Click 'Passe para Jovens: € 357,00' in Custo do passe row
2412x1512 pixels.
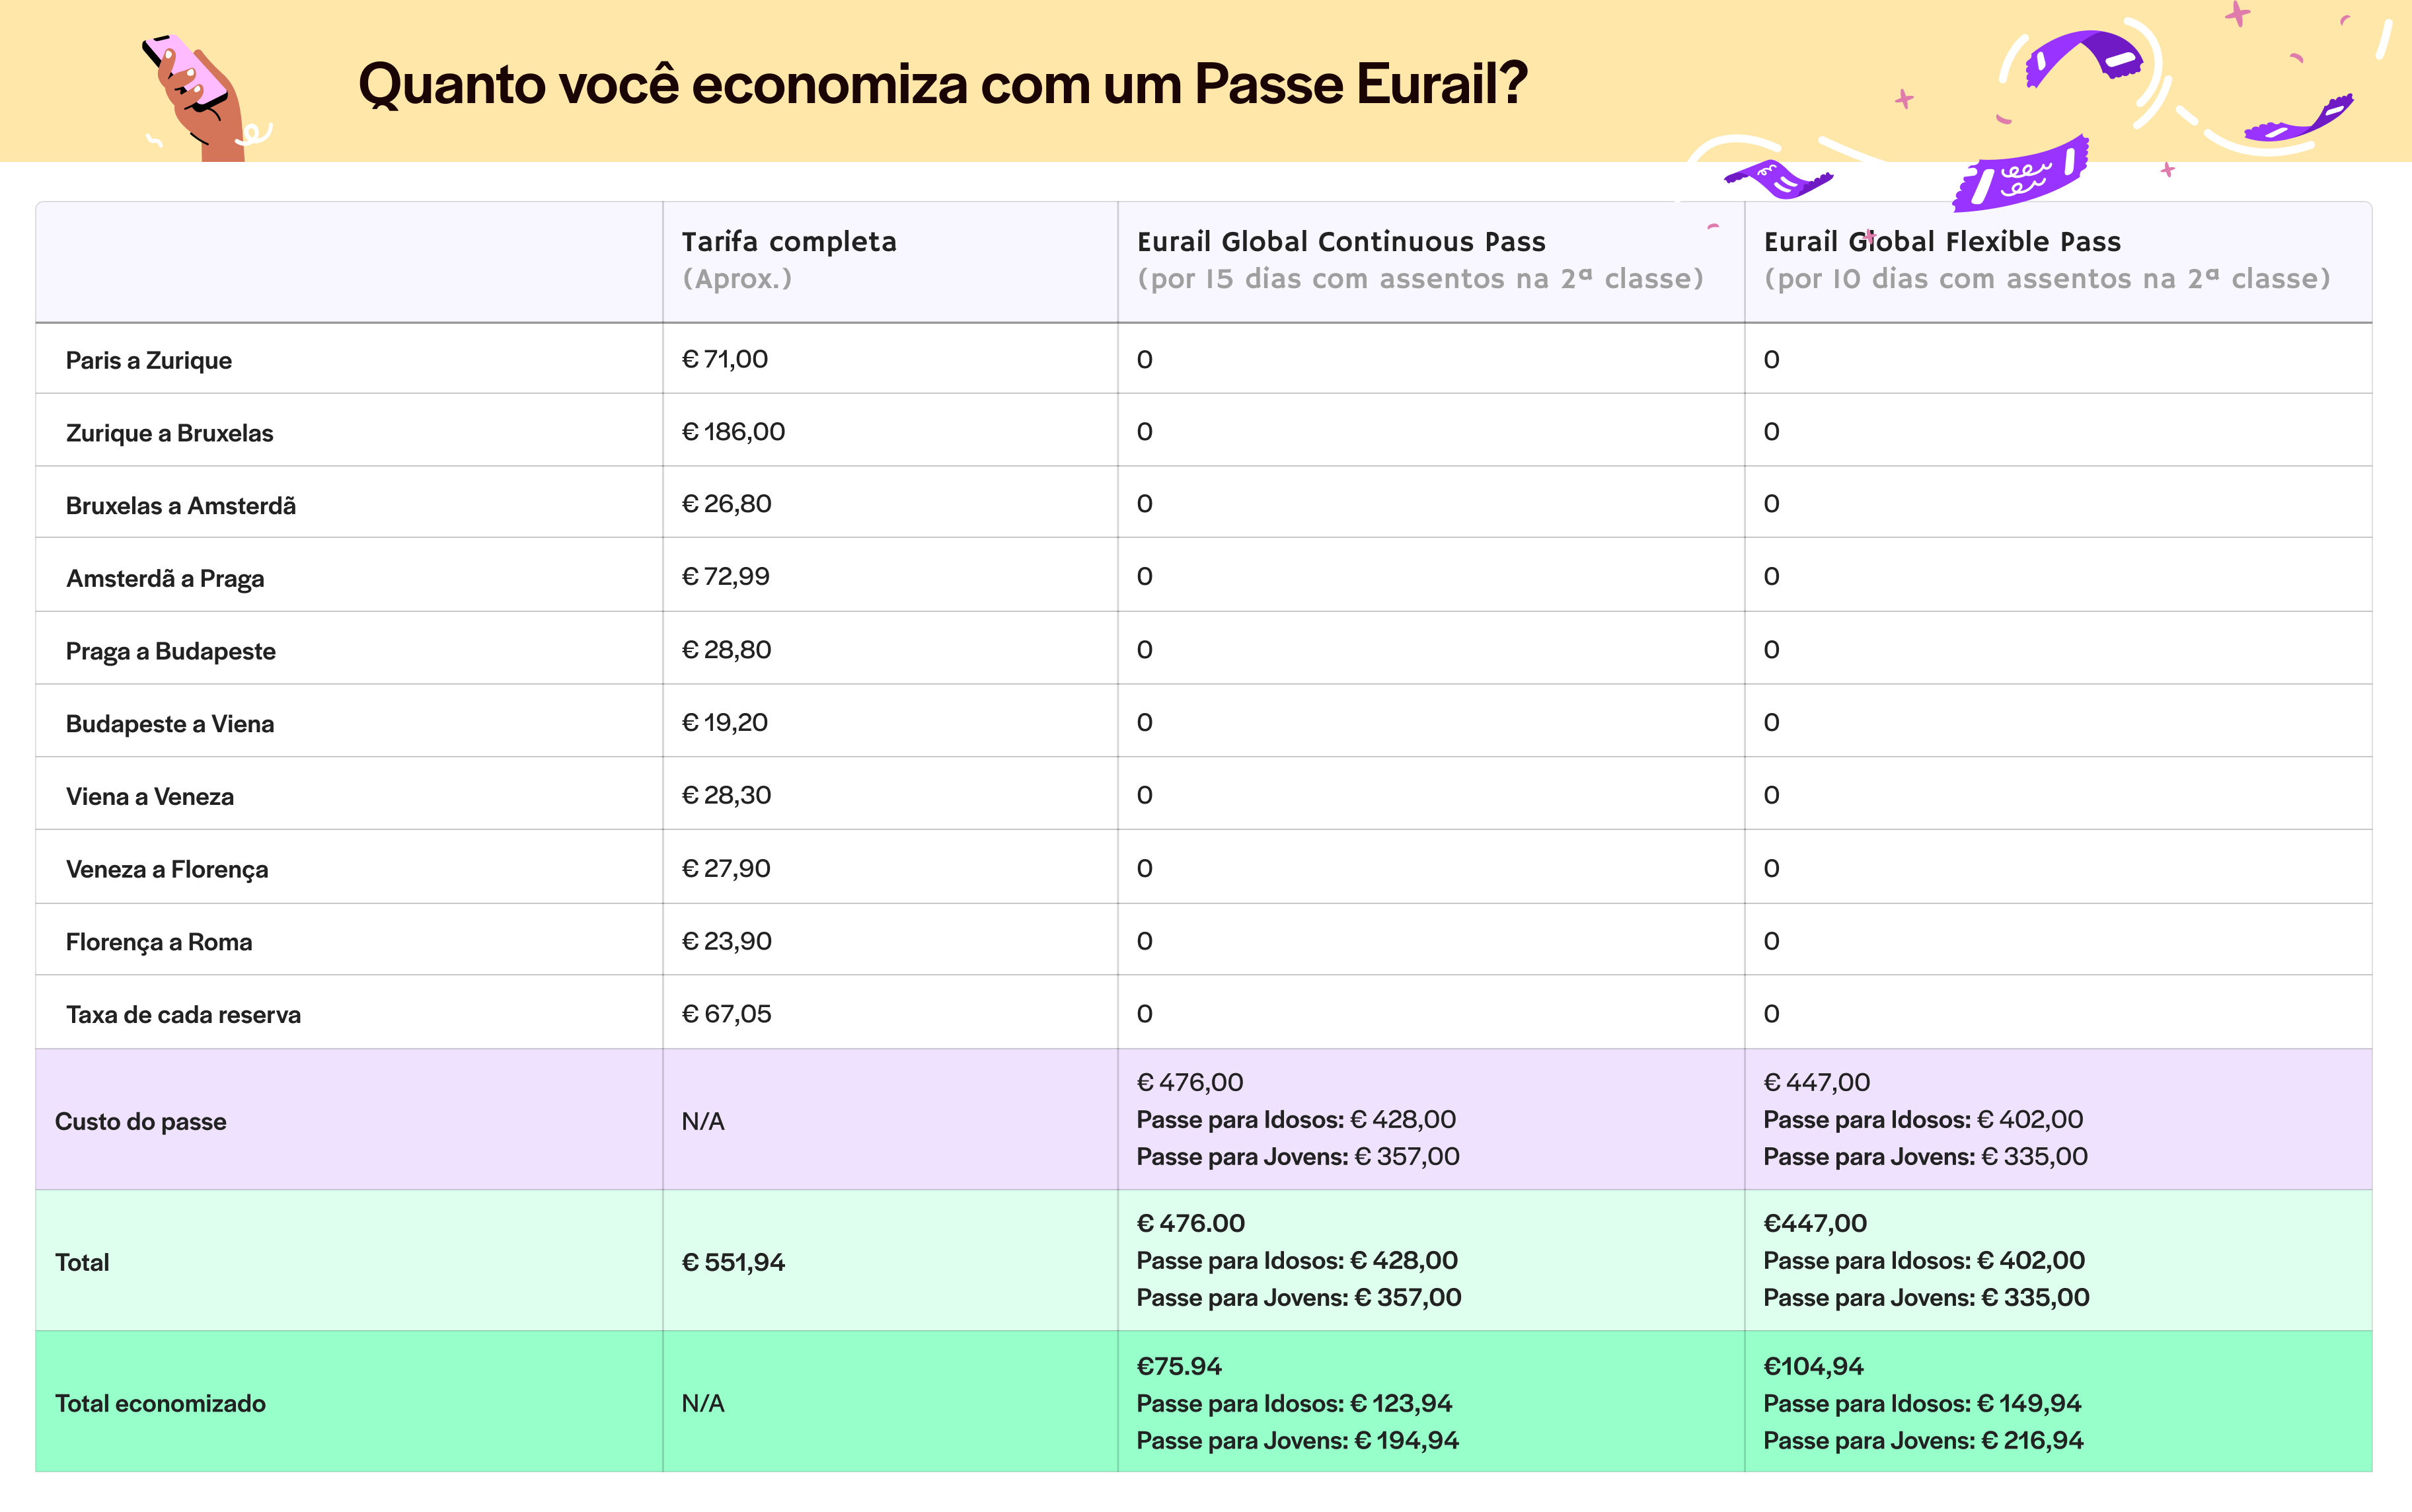tap(1298, 1157)
